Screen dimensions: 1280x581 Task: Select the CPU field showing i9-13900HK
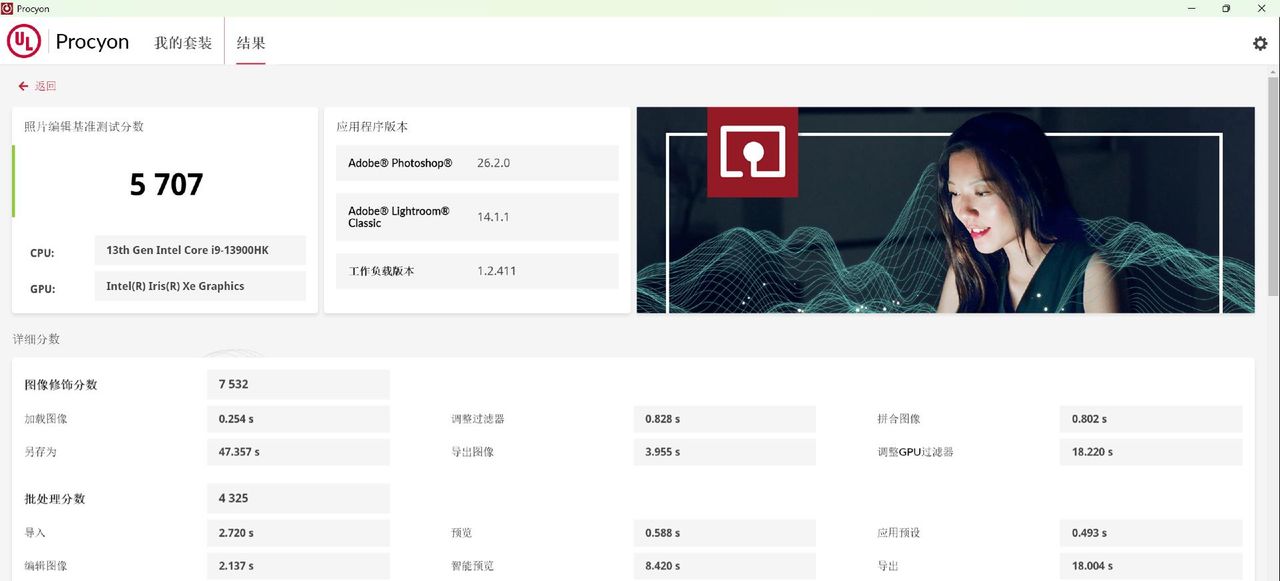pos(199,250)
